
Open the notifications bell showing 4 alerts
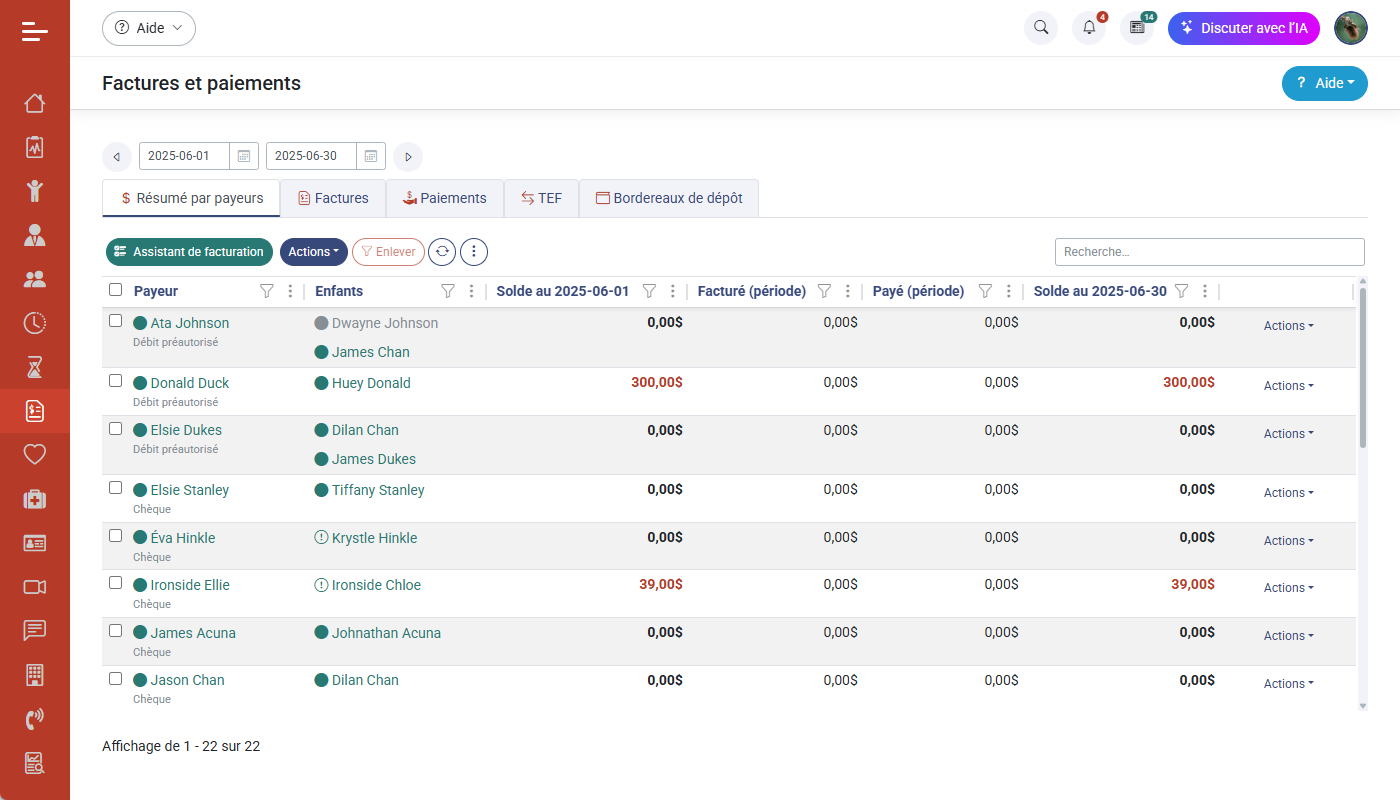tap(1089, 28)
